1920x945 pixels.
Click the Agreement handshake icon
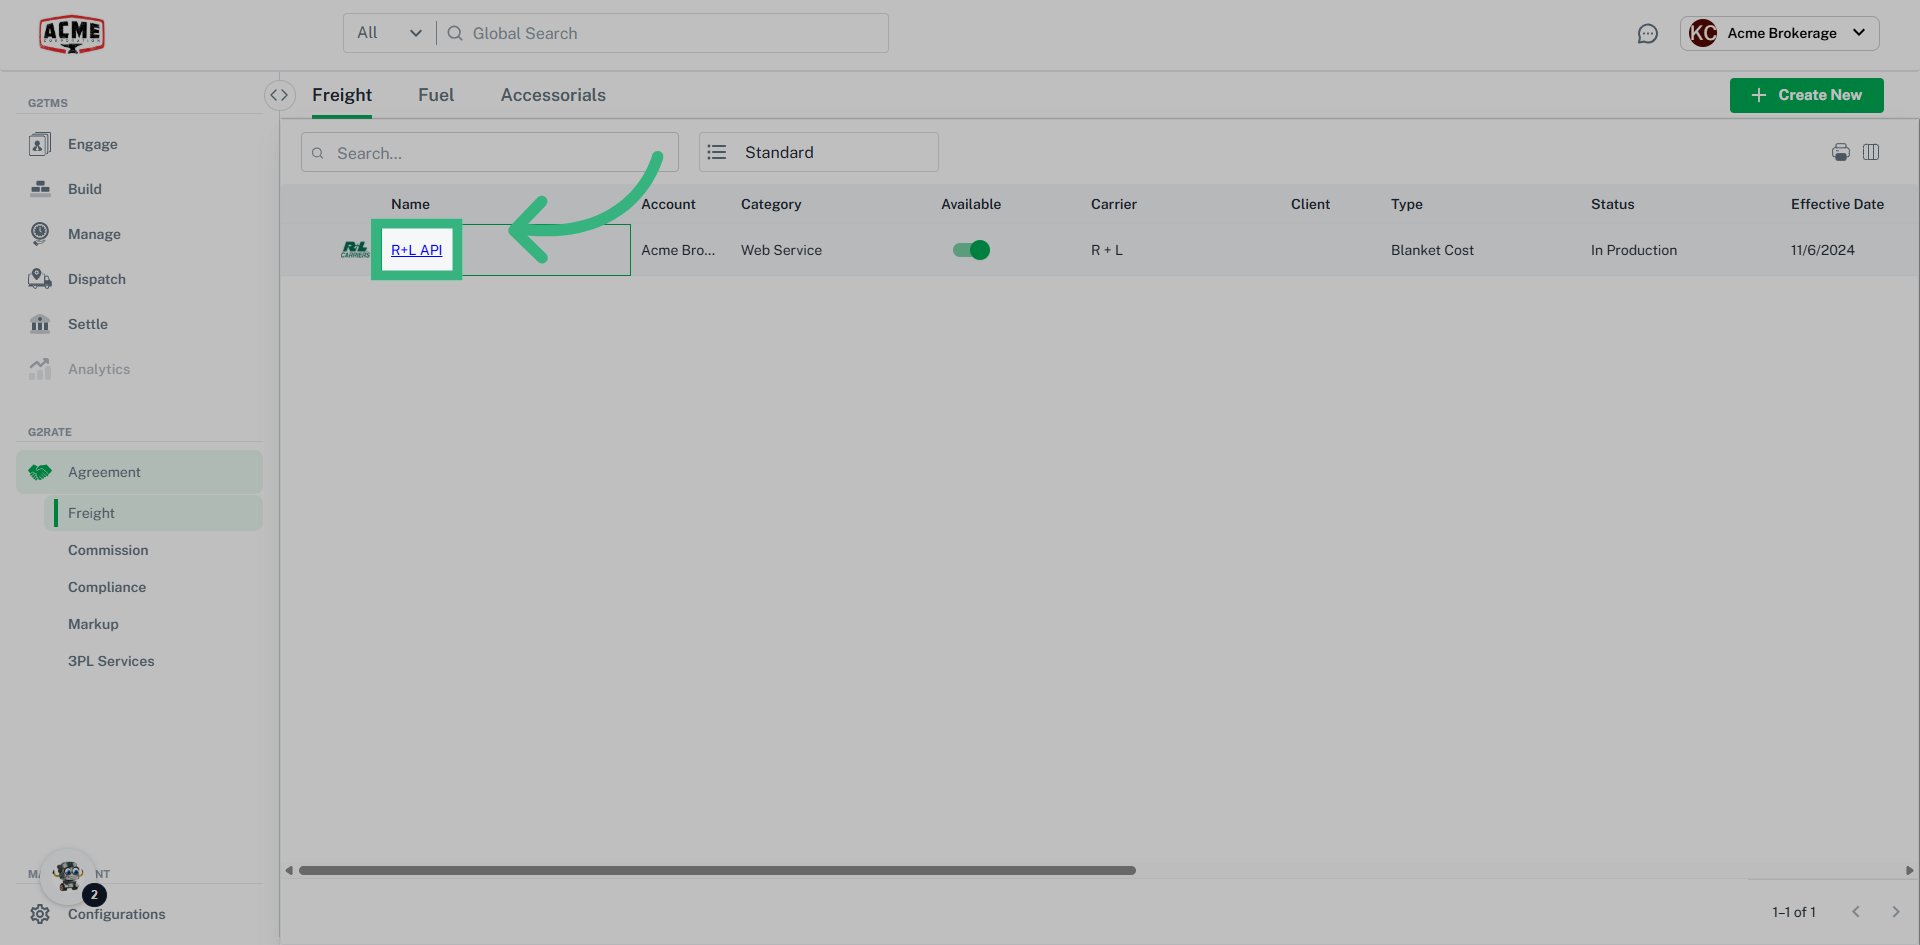[x=40, y=471]
